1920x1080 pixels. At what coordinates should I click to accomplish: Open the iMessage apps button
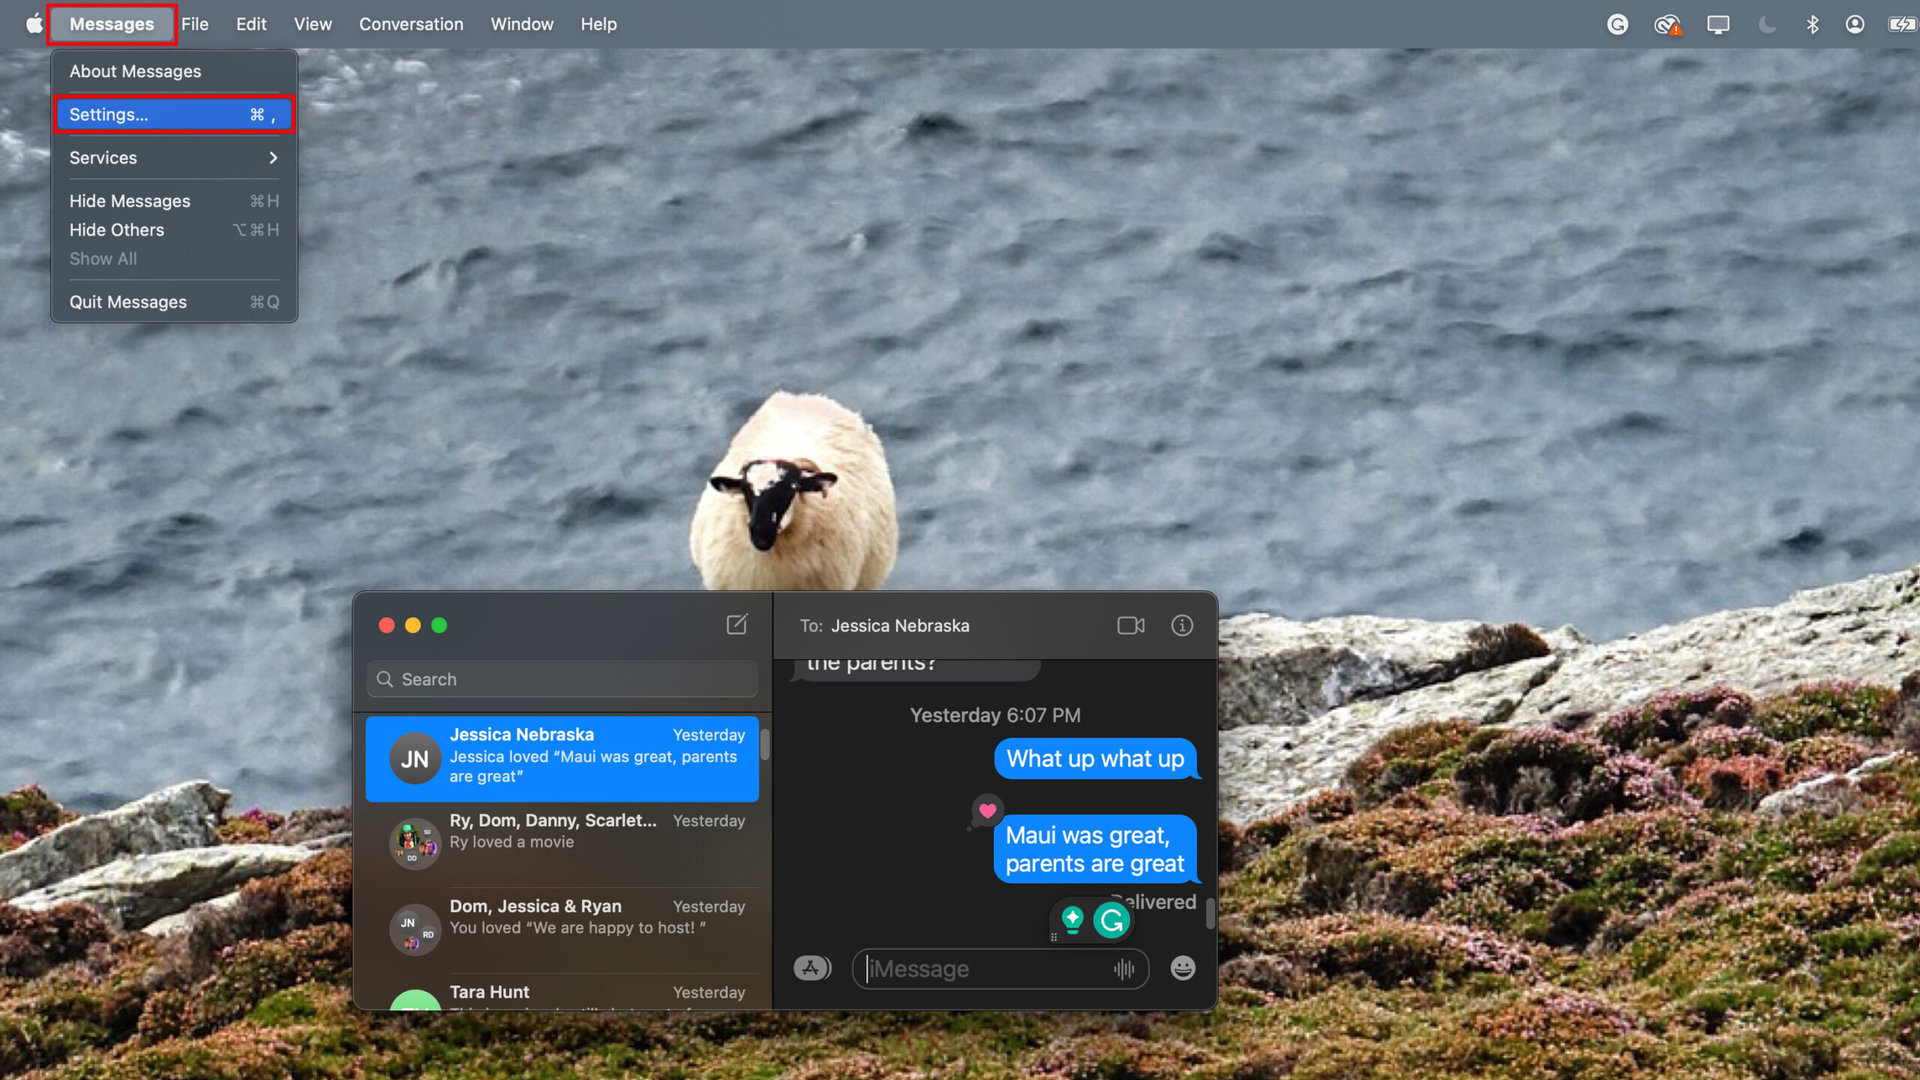pos(812,968)
